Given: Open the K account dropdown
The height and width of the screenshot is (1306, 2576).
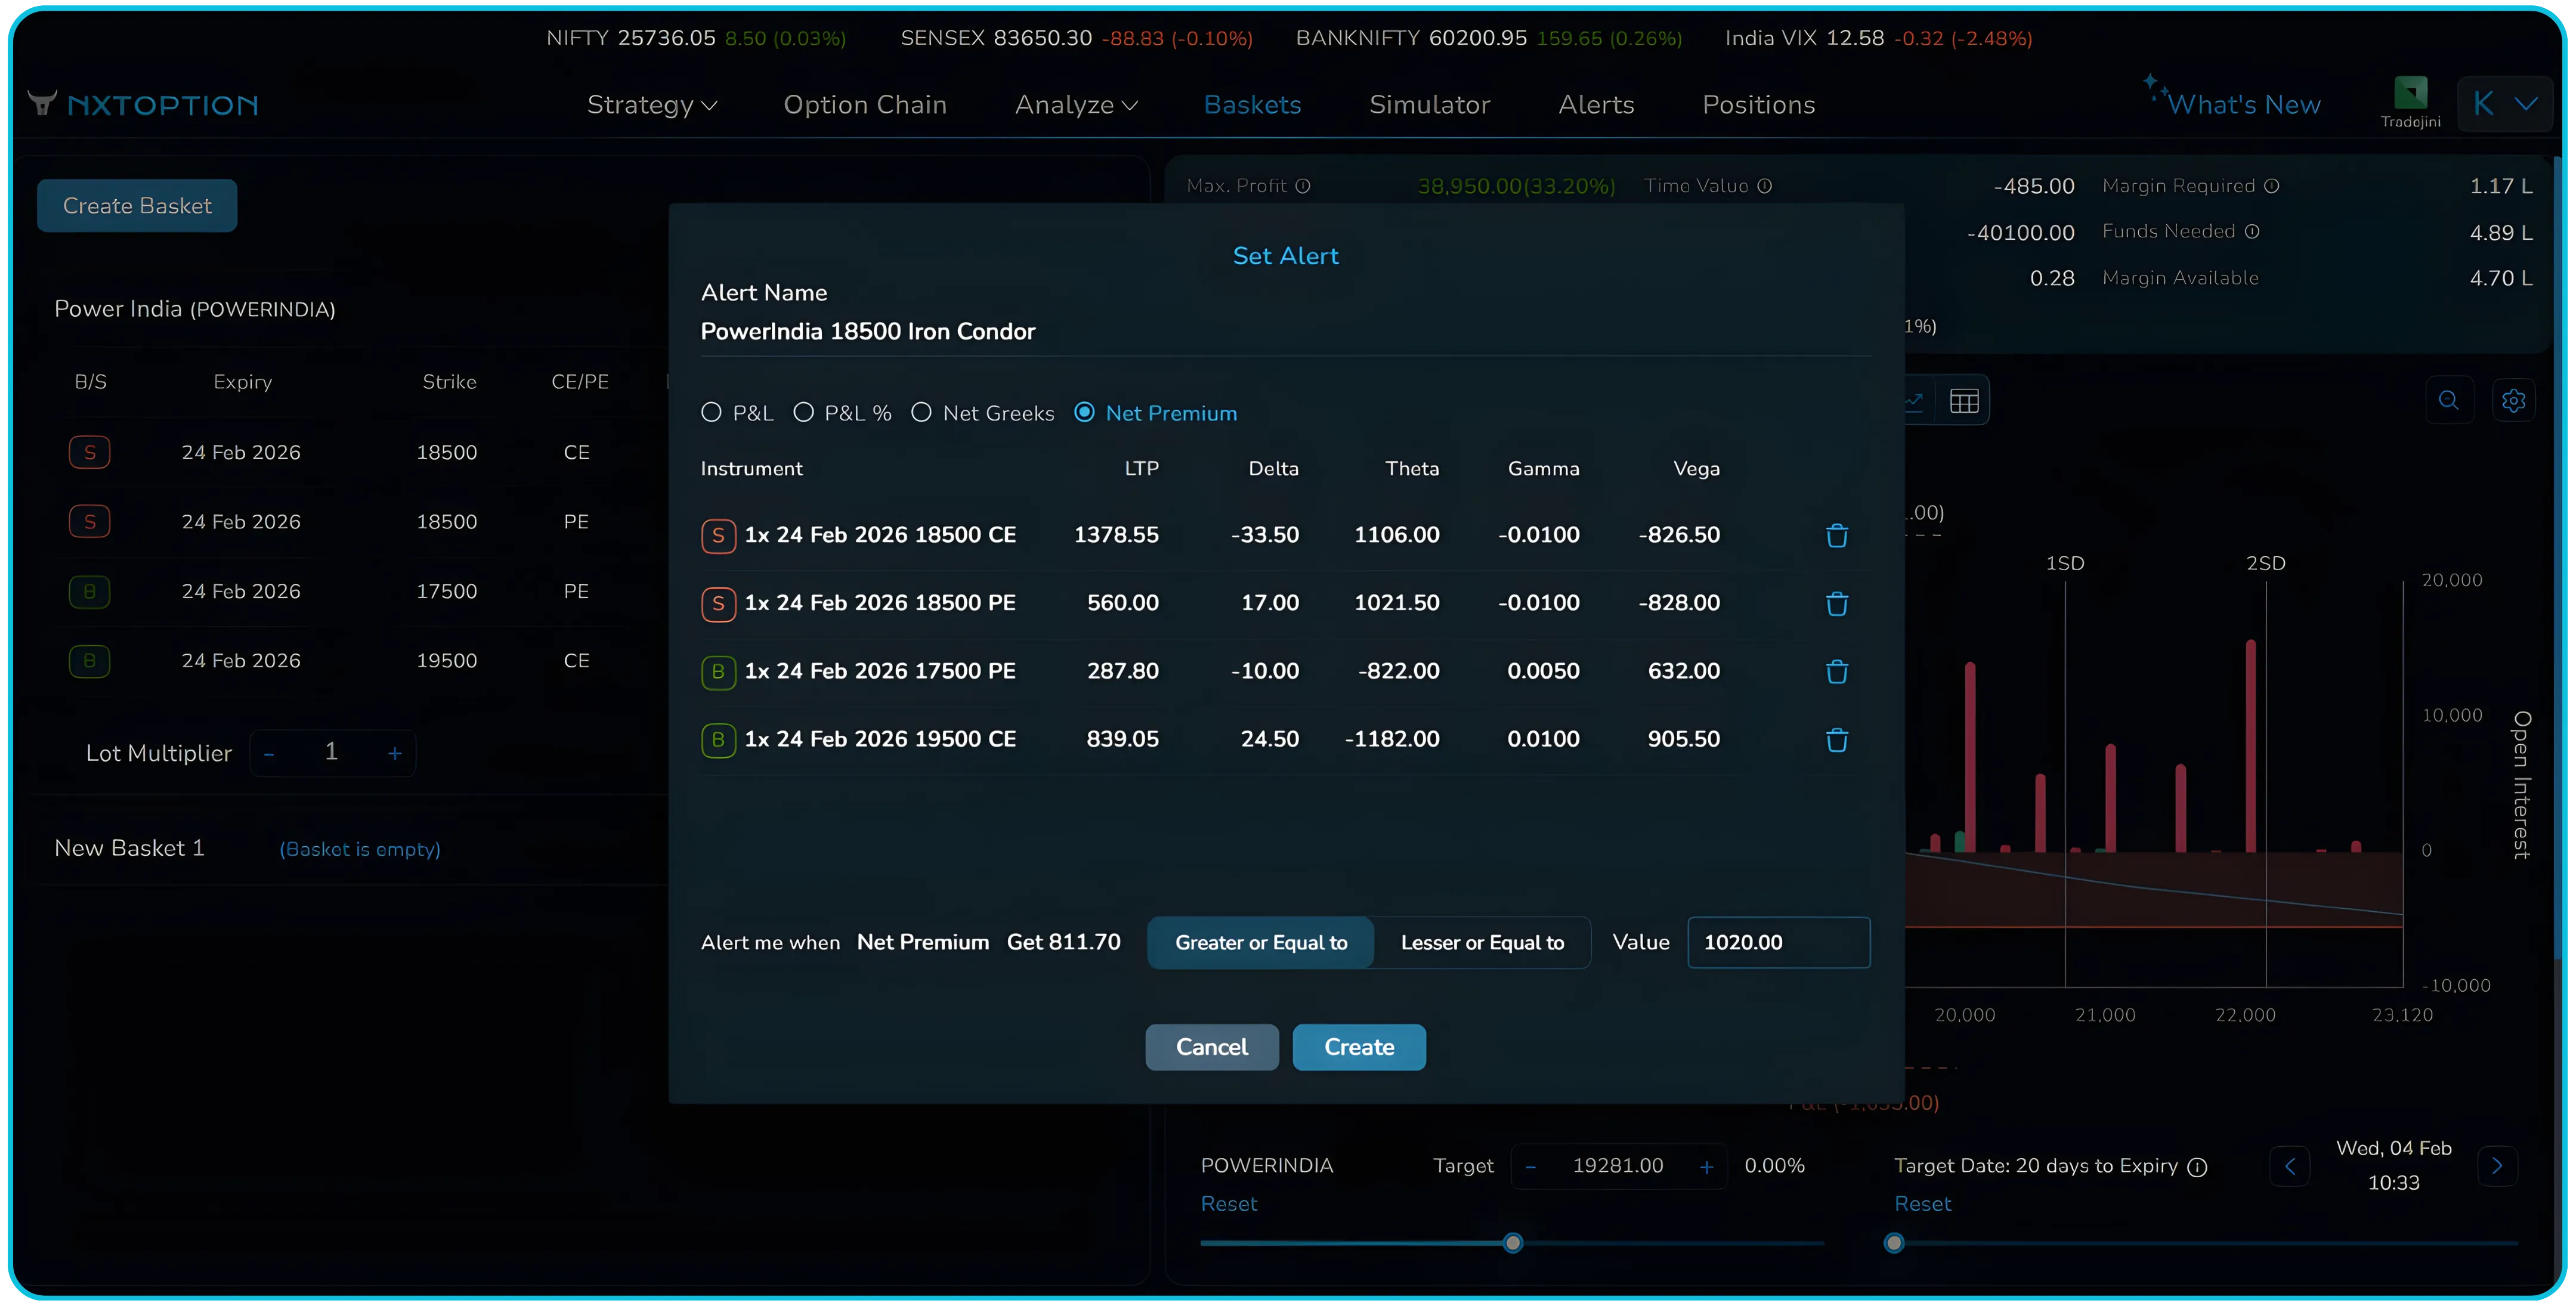Looking at the screenshot, I should pos(2504,103).
